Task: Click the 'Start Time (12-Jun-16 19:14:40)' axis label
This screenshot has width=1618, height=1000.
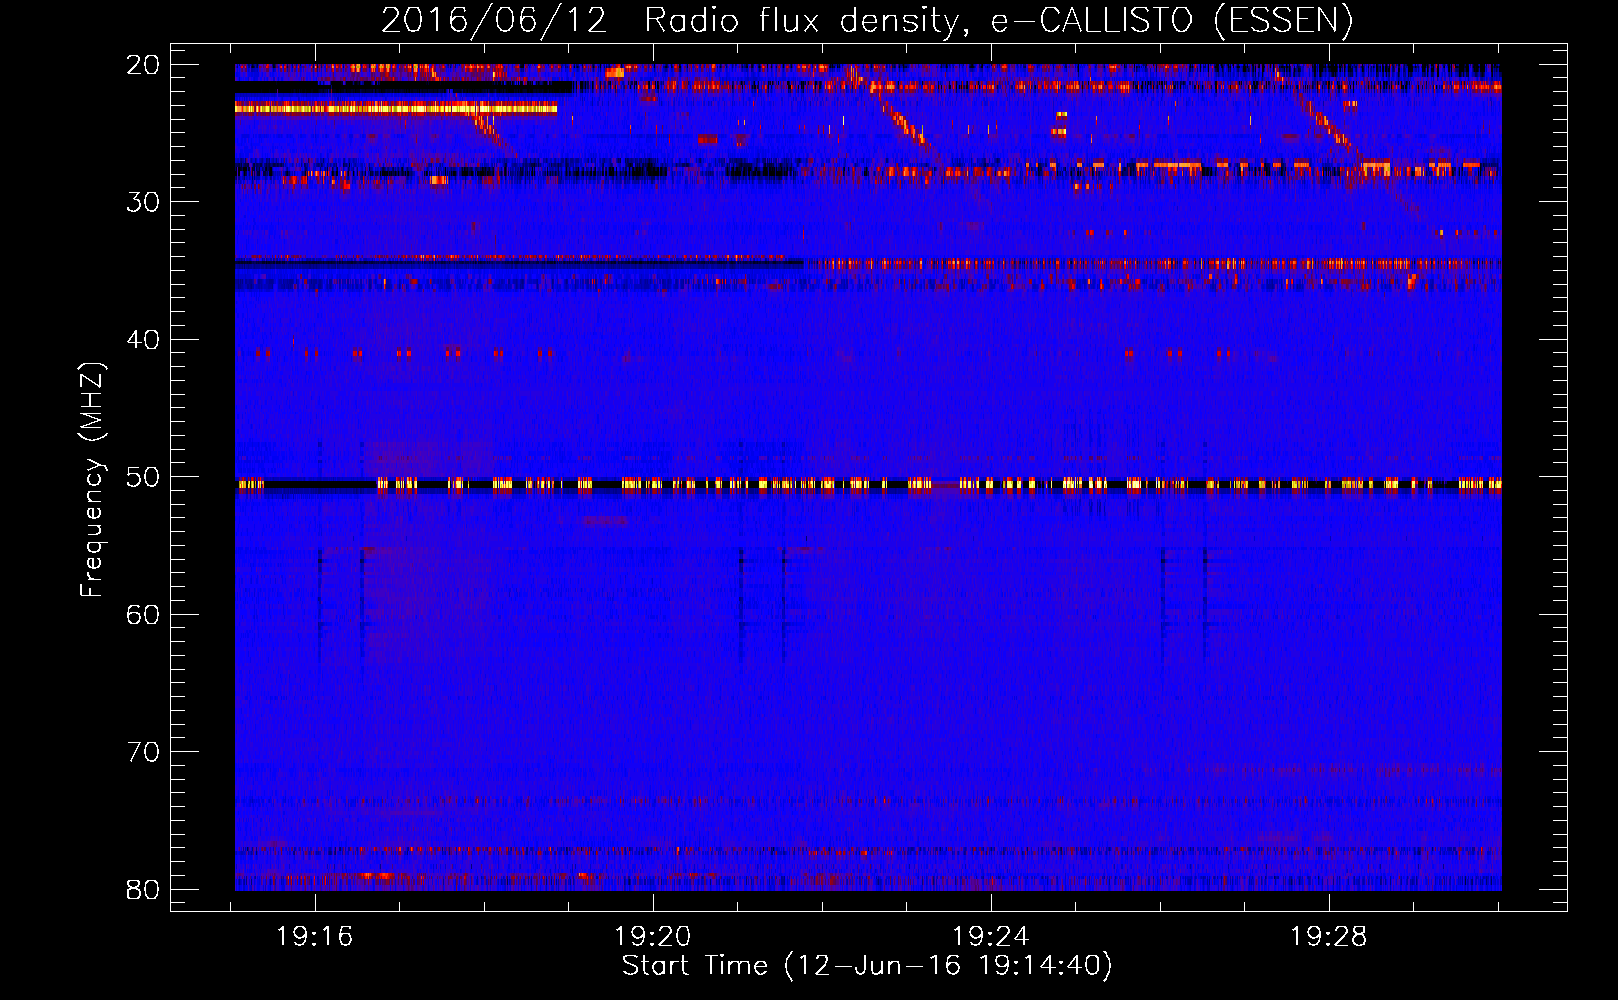Action: [x=867, y=966]
